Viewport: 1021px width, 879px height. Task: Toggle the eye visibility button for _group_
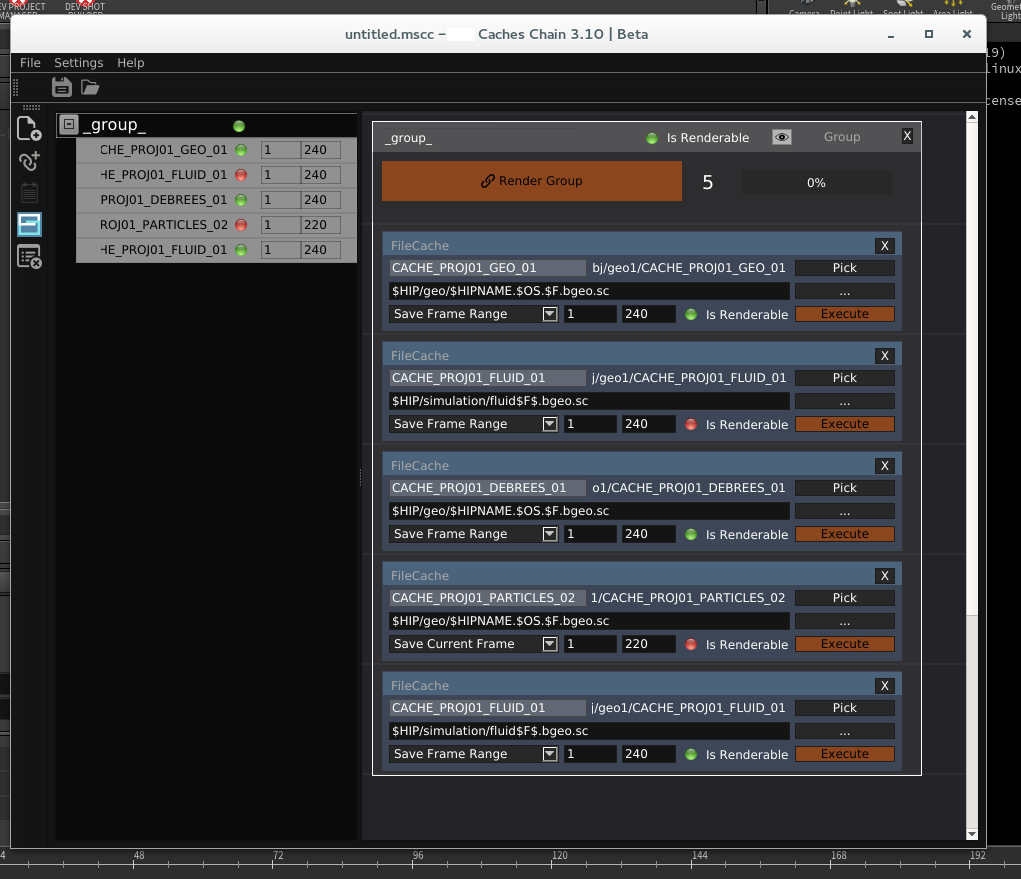point(782,137)
